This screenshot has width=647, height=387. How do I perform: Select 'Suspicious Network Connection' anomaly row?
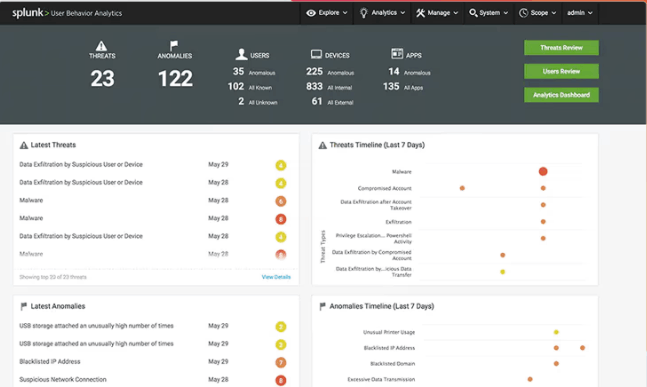click(x=153, y=380)
